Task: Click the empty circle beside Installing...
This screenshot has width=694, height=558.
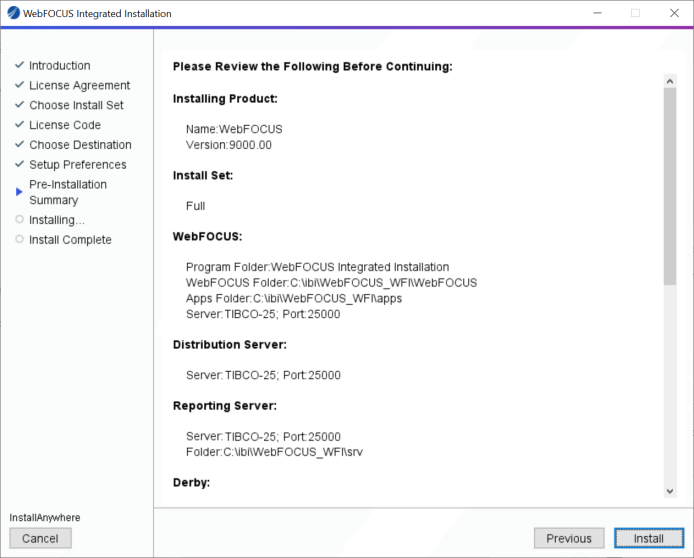Action: point(19,219)
